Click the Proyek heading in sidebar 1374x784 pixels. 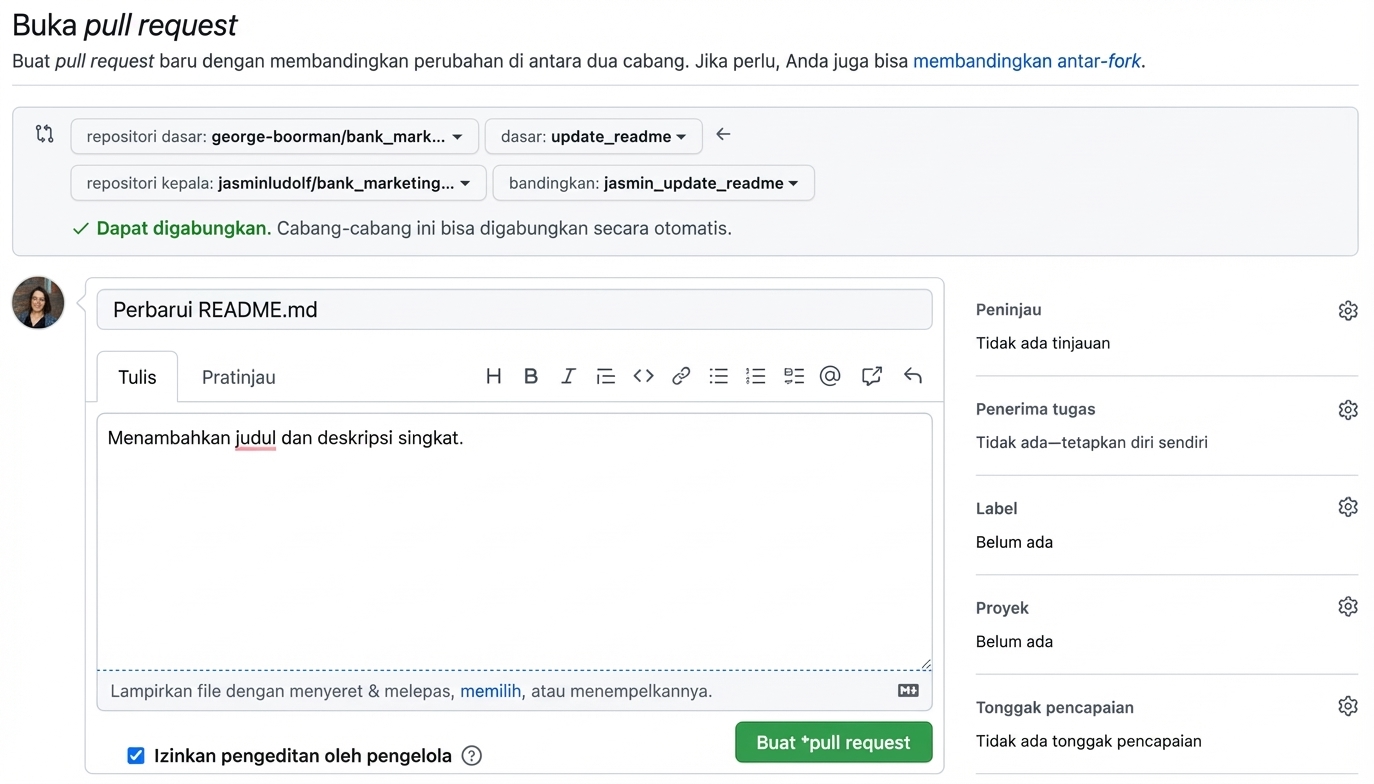pyautogui.click(x=1002, y=608)
